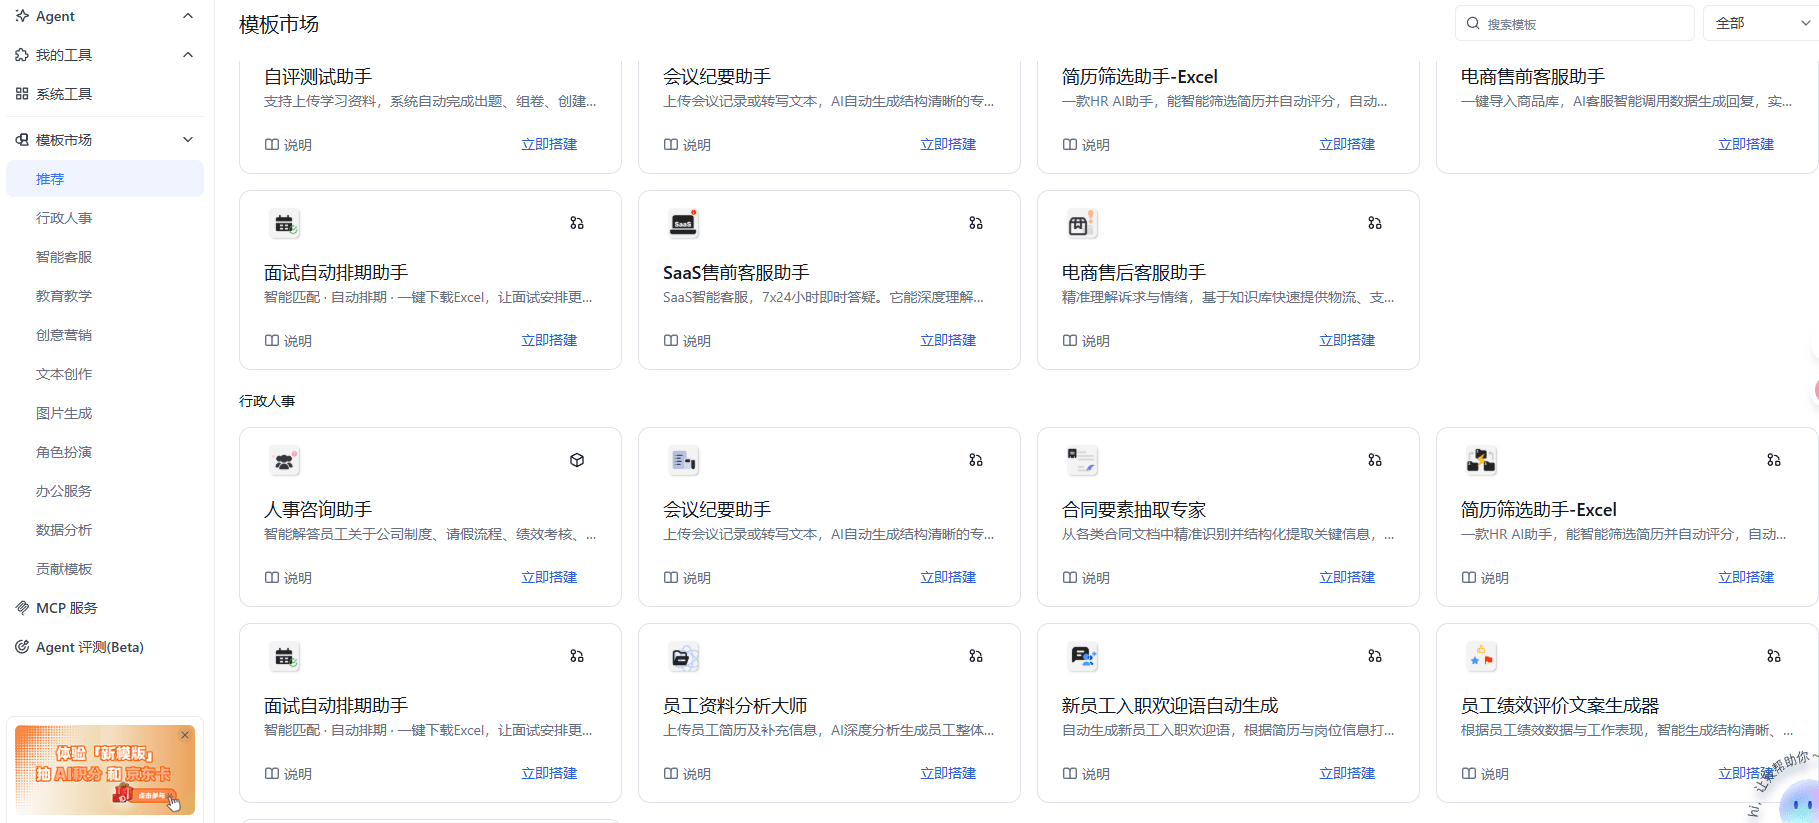Close the promotional banner in sidebar
This screenshot has width=1819, height=823.
(x=184, y=735)
